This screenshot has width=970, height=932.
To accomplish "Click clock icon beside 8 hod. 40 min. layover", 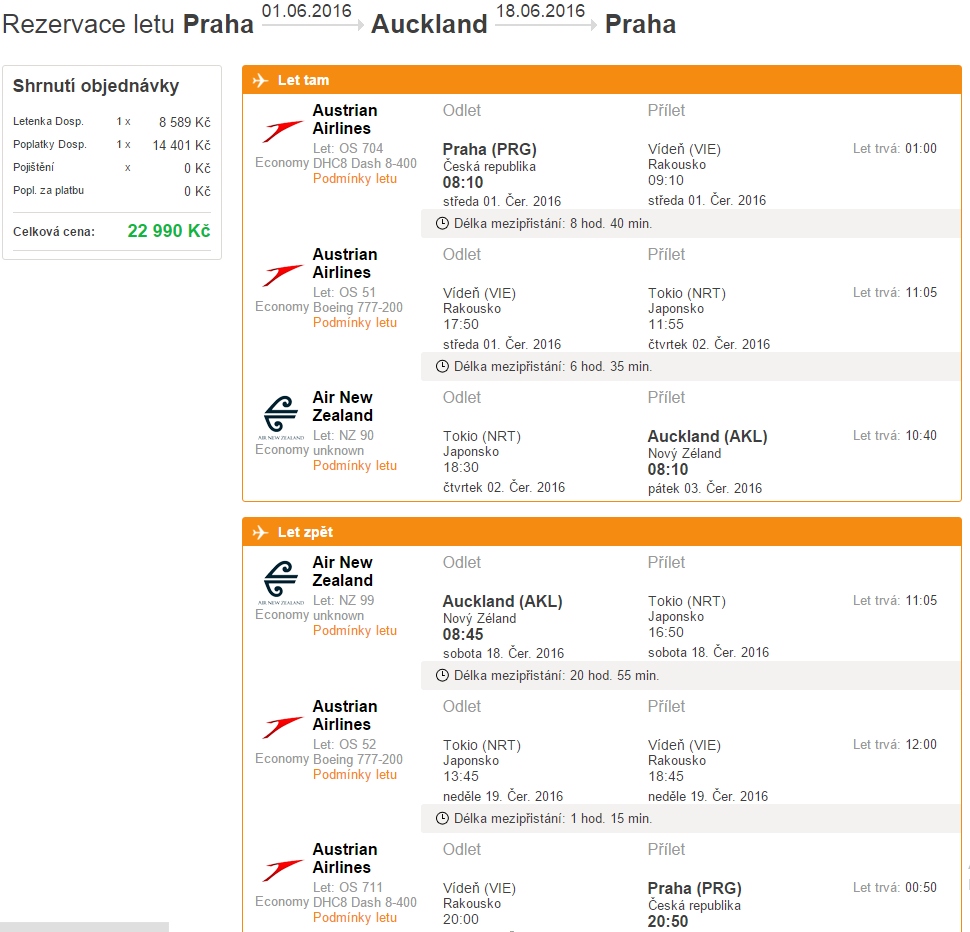I will (442, 223).
